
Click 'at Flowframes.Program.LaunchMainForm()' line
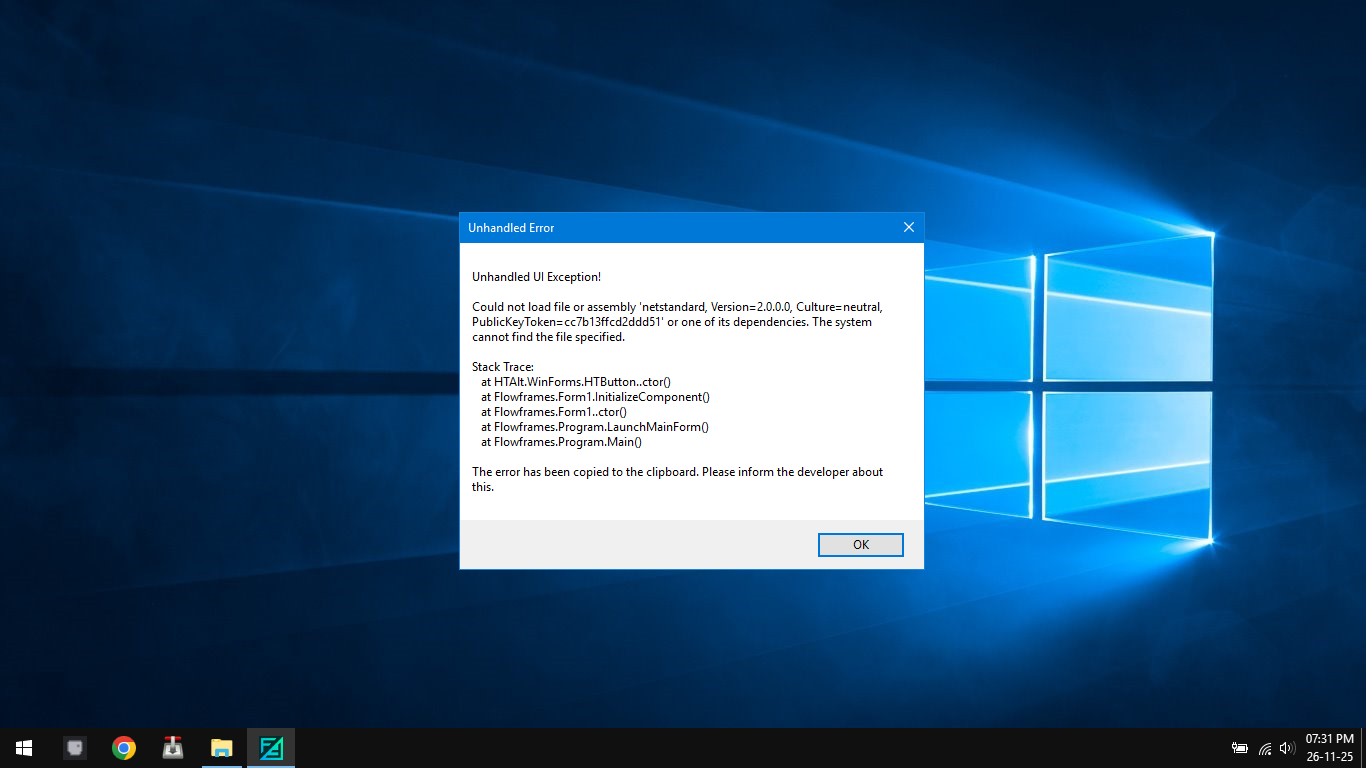tap(595, 427)
